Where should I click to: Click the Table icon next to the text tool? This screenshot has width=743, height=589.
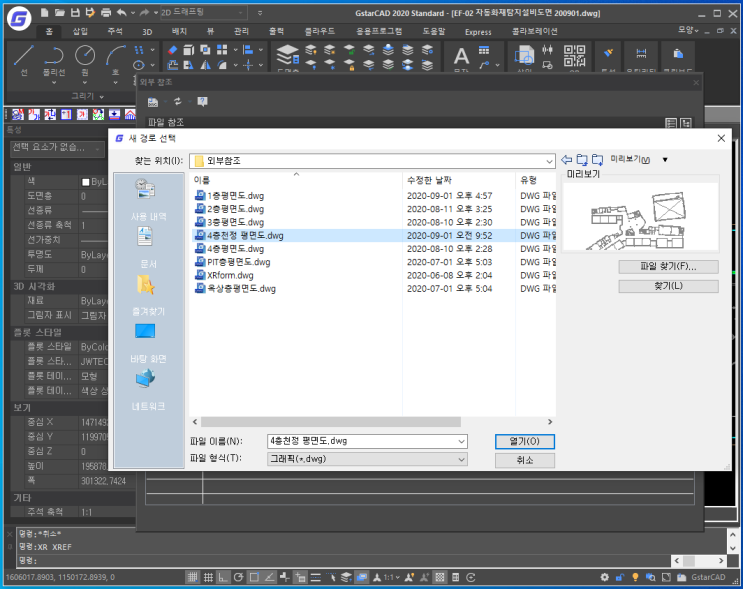pyautogui.click(x=484, y=50)
